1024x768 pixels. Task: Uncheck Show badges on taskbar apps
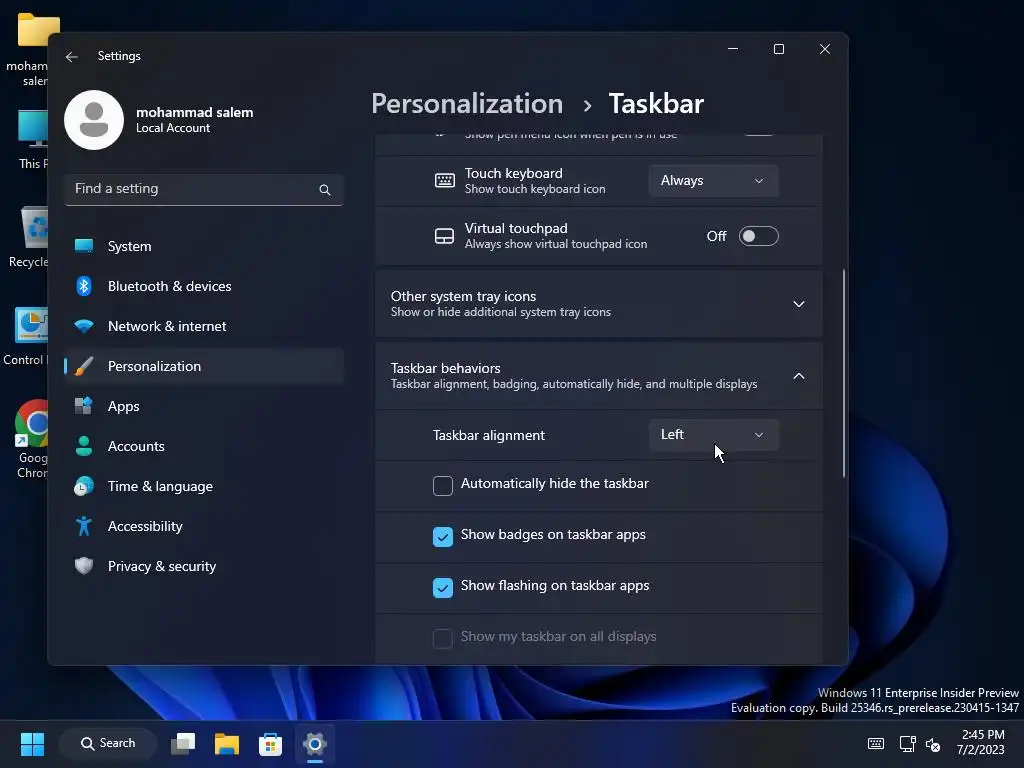[443, 536]
